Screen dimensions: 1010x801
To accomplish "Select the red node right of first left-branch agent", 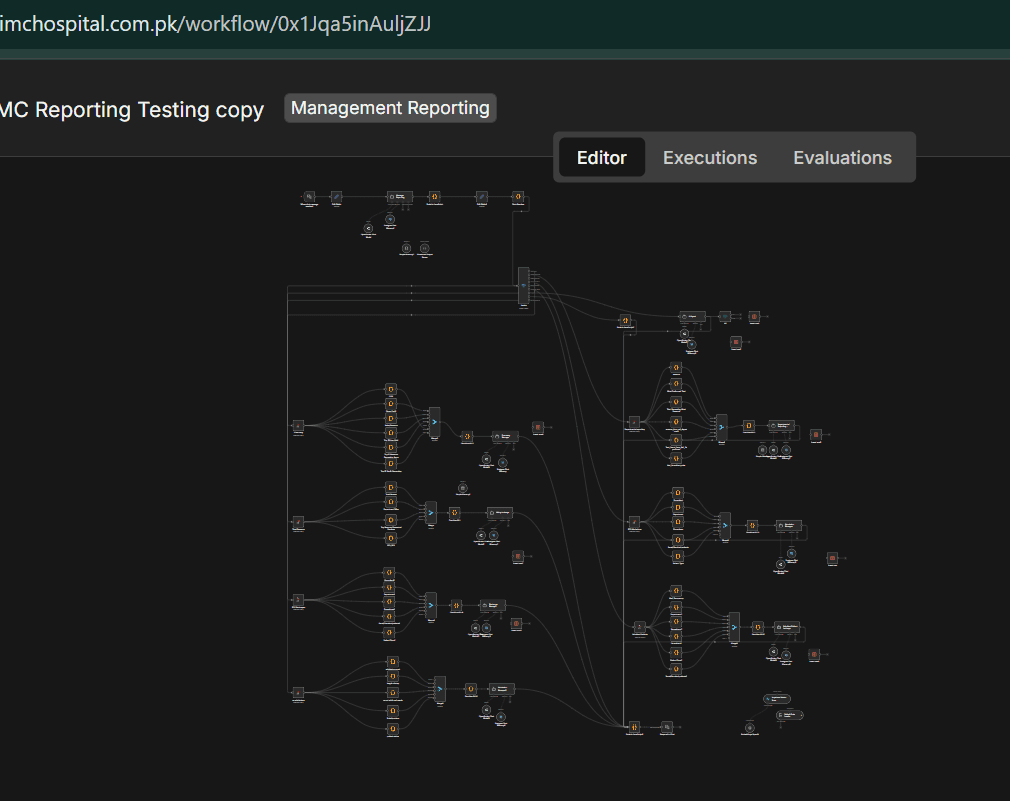I will [538, 427].
